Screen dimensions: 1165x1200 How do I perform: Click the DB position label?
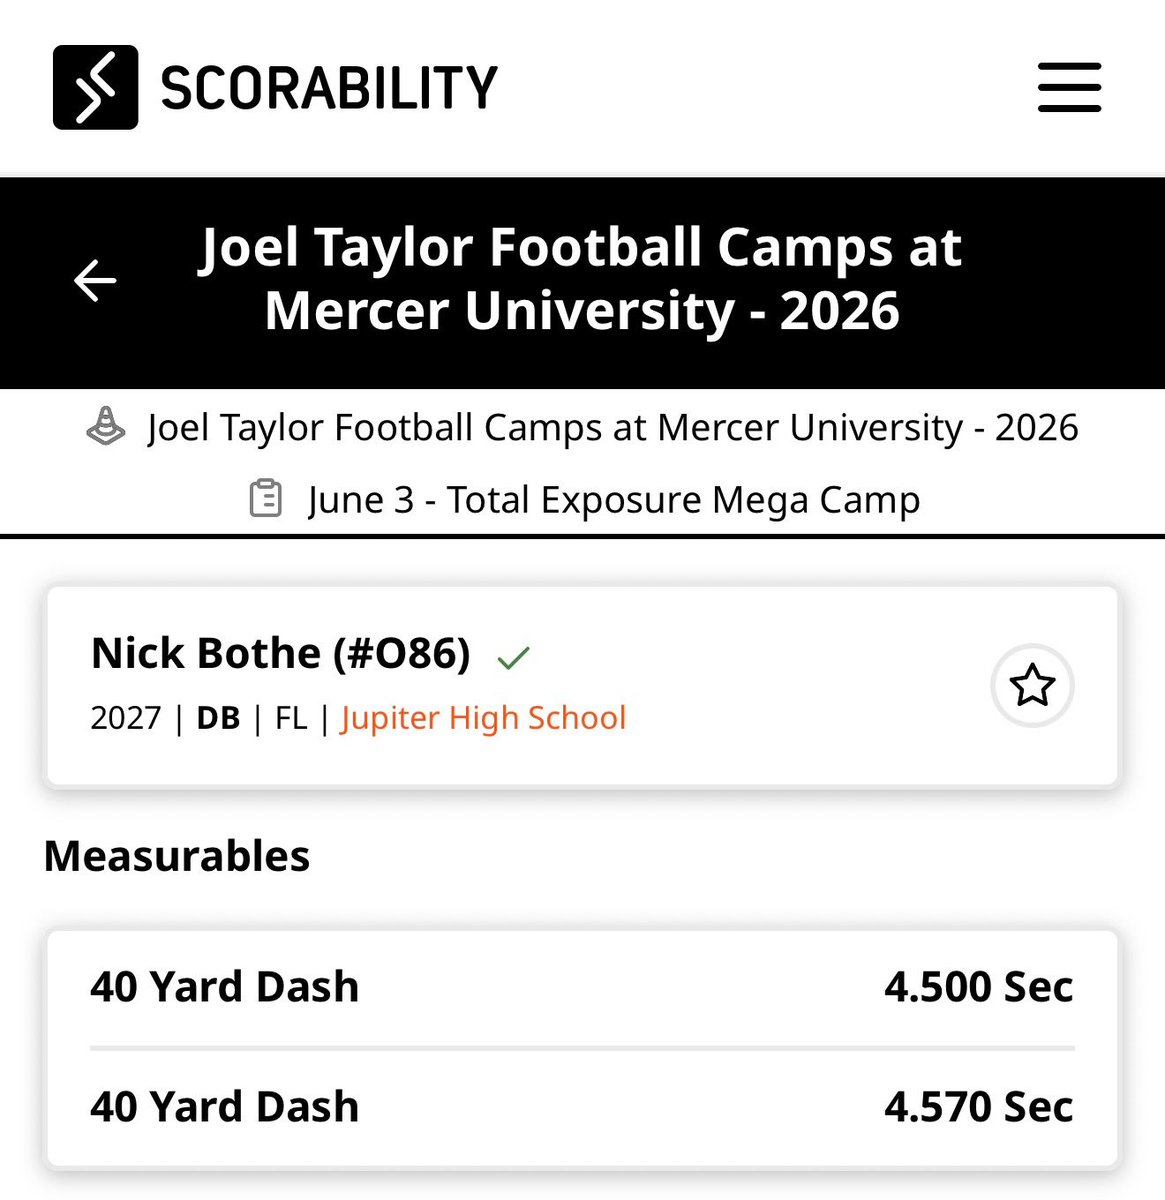[218, 718]
